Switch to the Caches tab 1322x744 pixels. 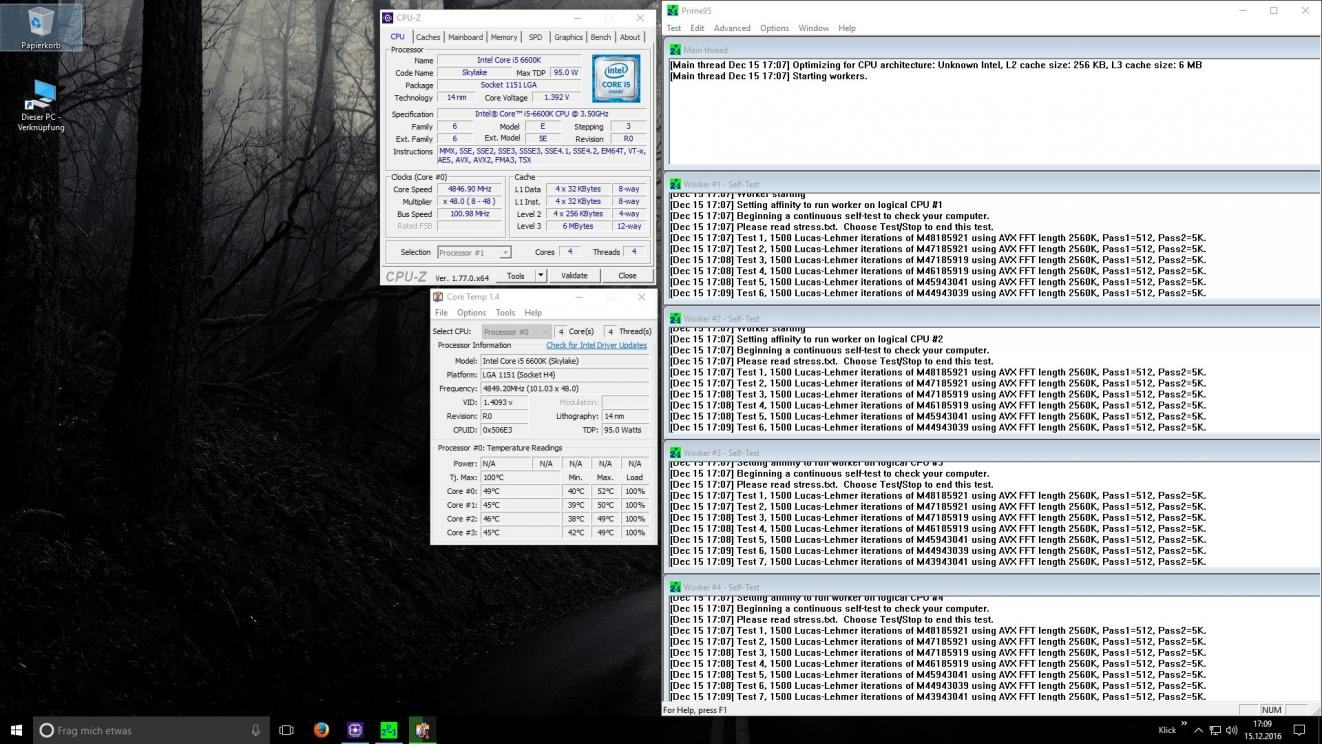tap(428, 37)
